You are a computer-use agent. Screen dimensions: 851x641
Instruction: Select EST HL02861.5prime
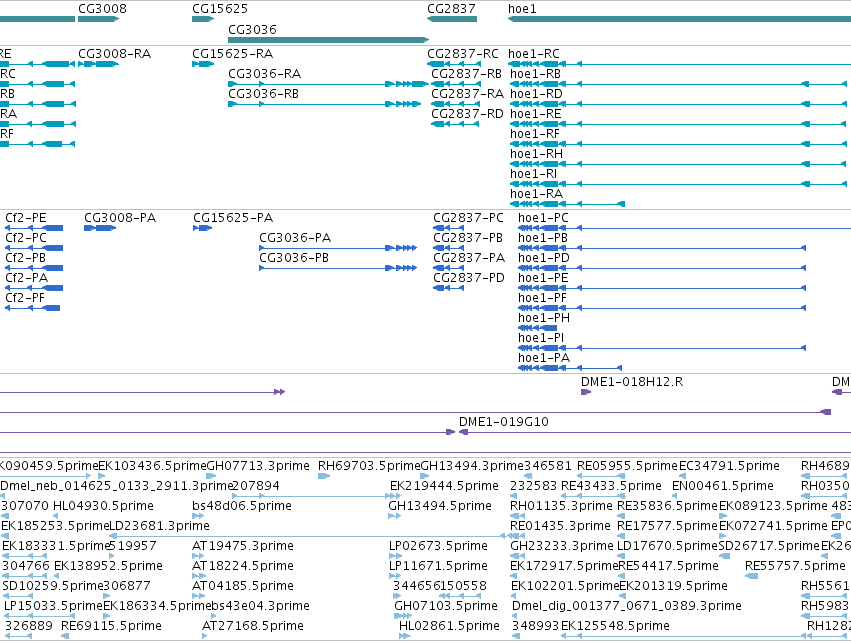pos(449,627)
